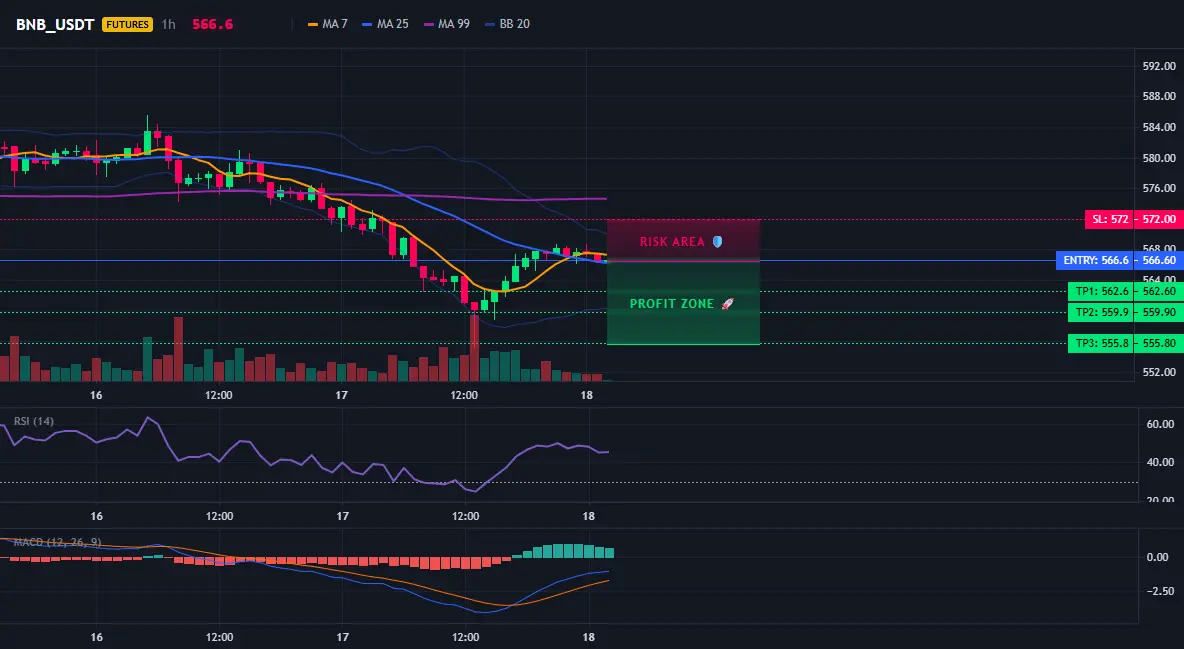
Task: Toggle the MA 99 legend item
Action: 446,24
